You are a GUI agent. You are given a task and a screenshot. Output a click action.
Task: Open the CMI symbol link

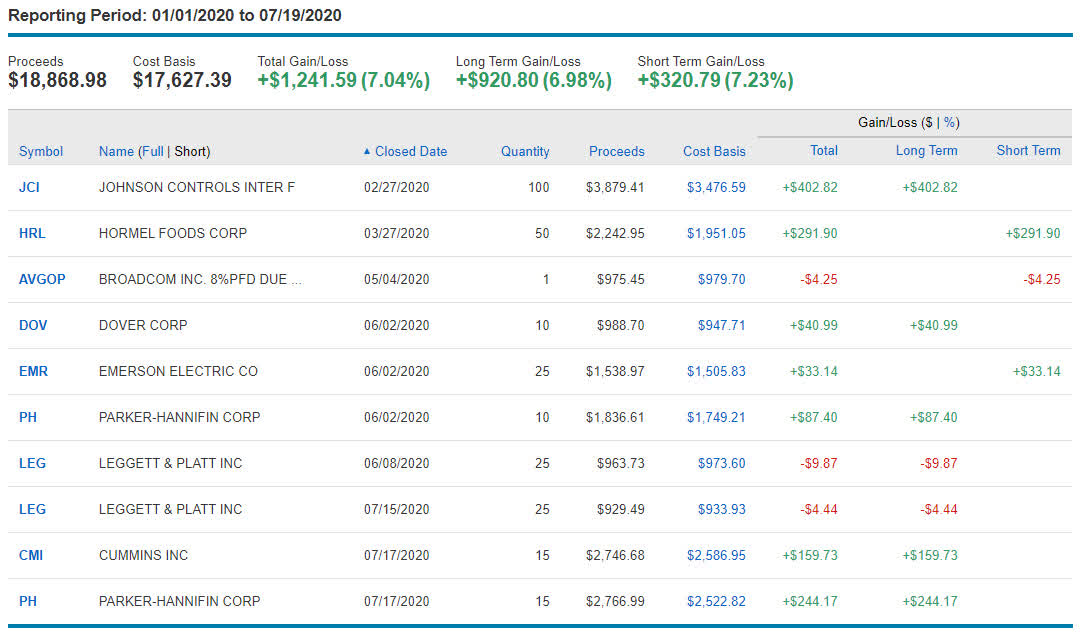coord(31,555)
